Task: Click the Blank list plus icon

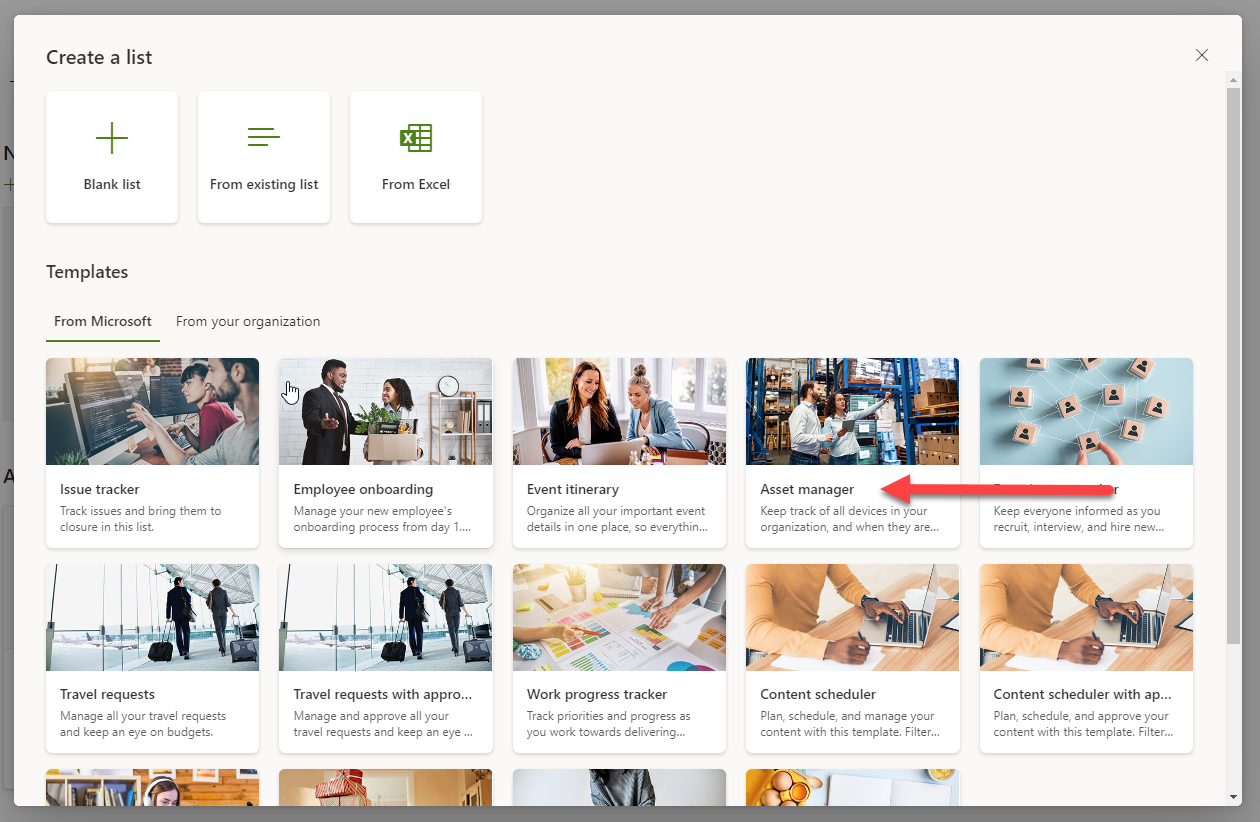Action: click(111, 138)
